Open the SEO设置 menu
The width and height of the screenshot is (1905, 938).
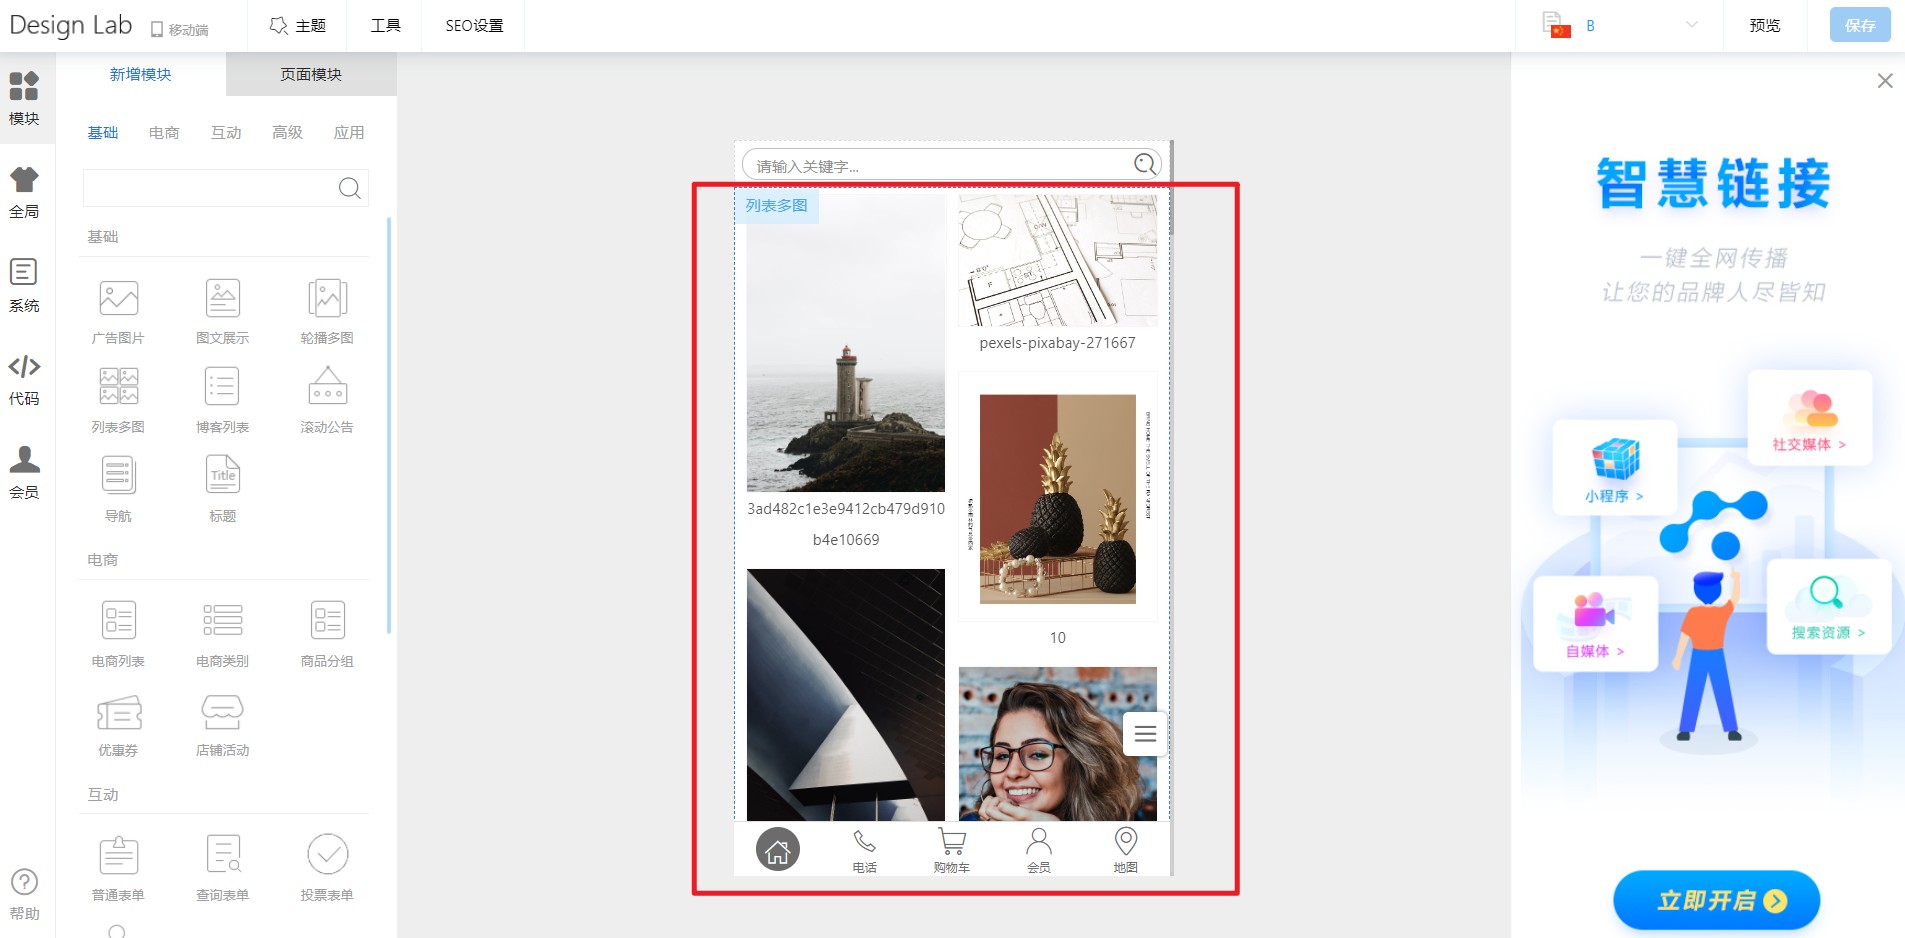(474, 25)
